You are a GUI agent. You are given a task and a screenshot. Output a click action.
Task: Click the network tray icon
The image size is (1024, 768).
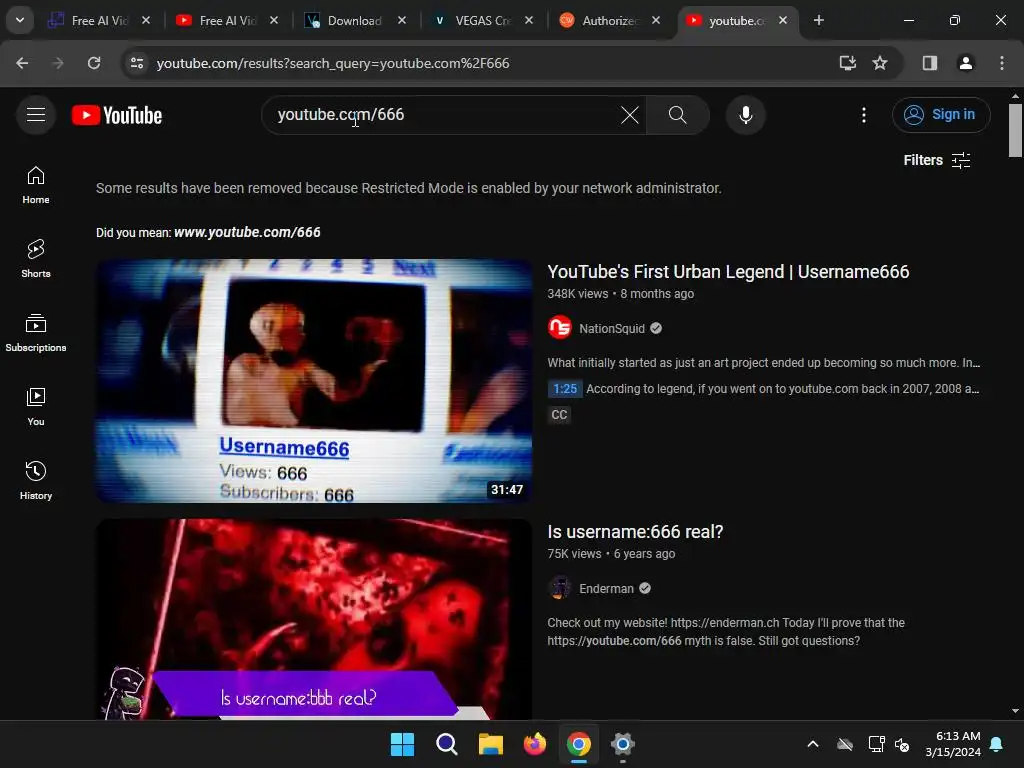coord(876,744)
